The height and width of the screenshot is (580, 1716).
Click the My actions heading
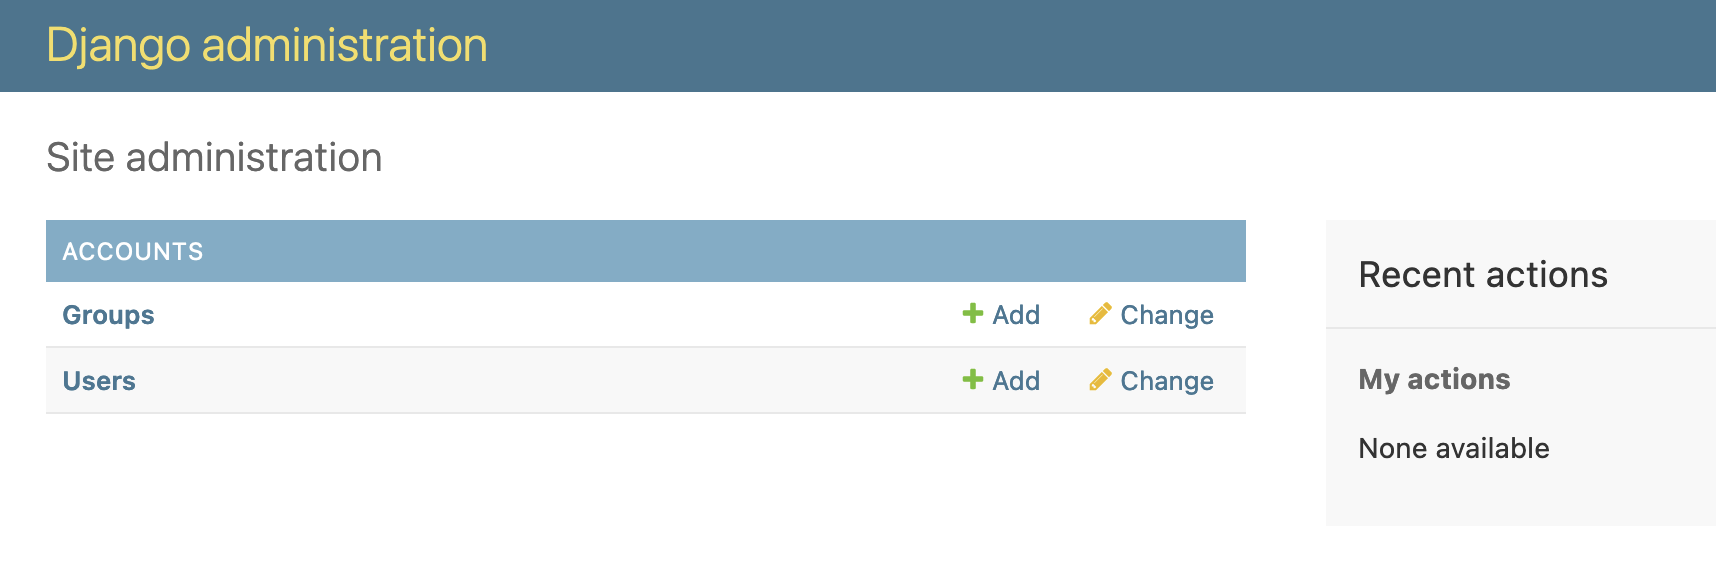coord(1433,379)
